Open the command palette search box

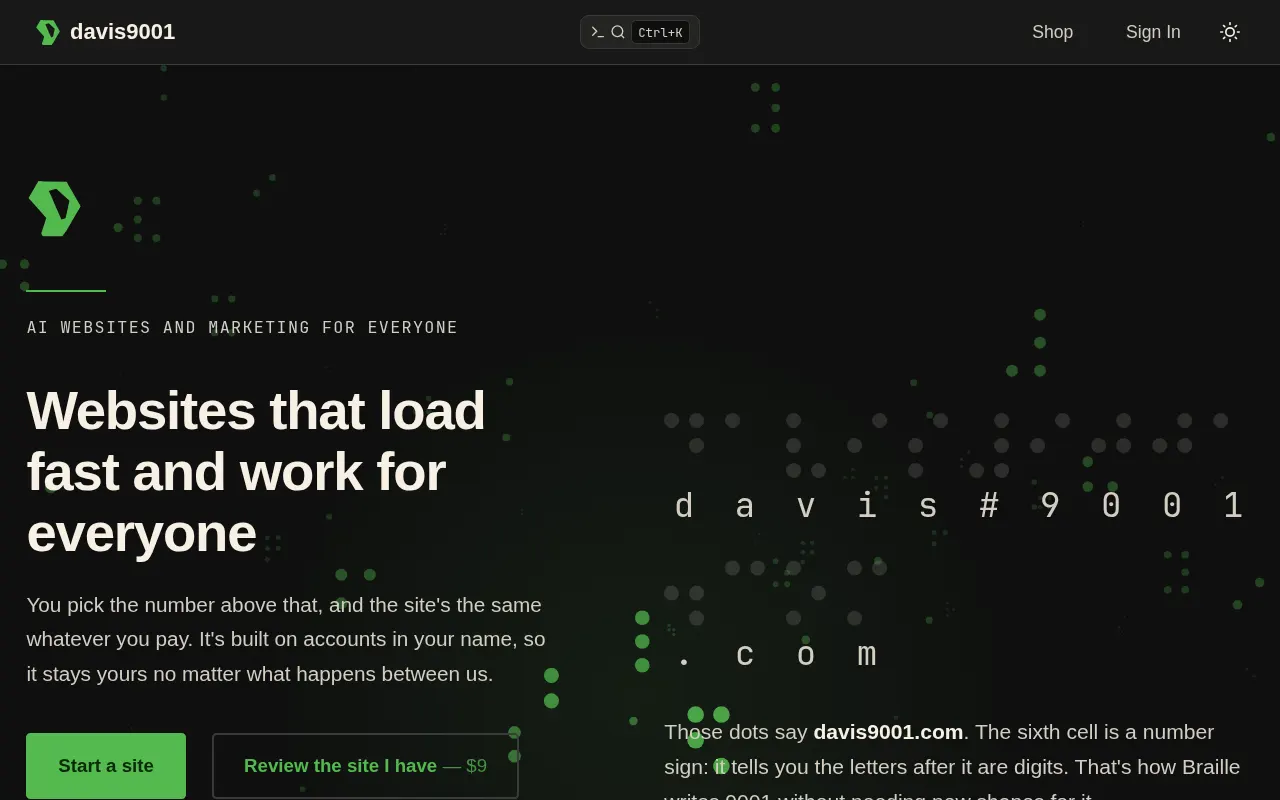[x=640, y=32]
